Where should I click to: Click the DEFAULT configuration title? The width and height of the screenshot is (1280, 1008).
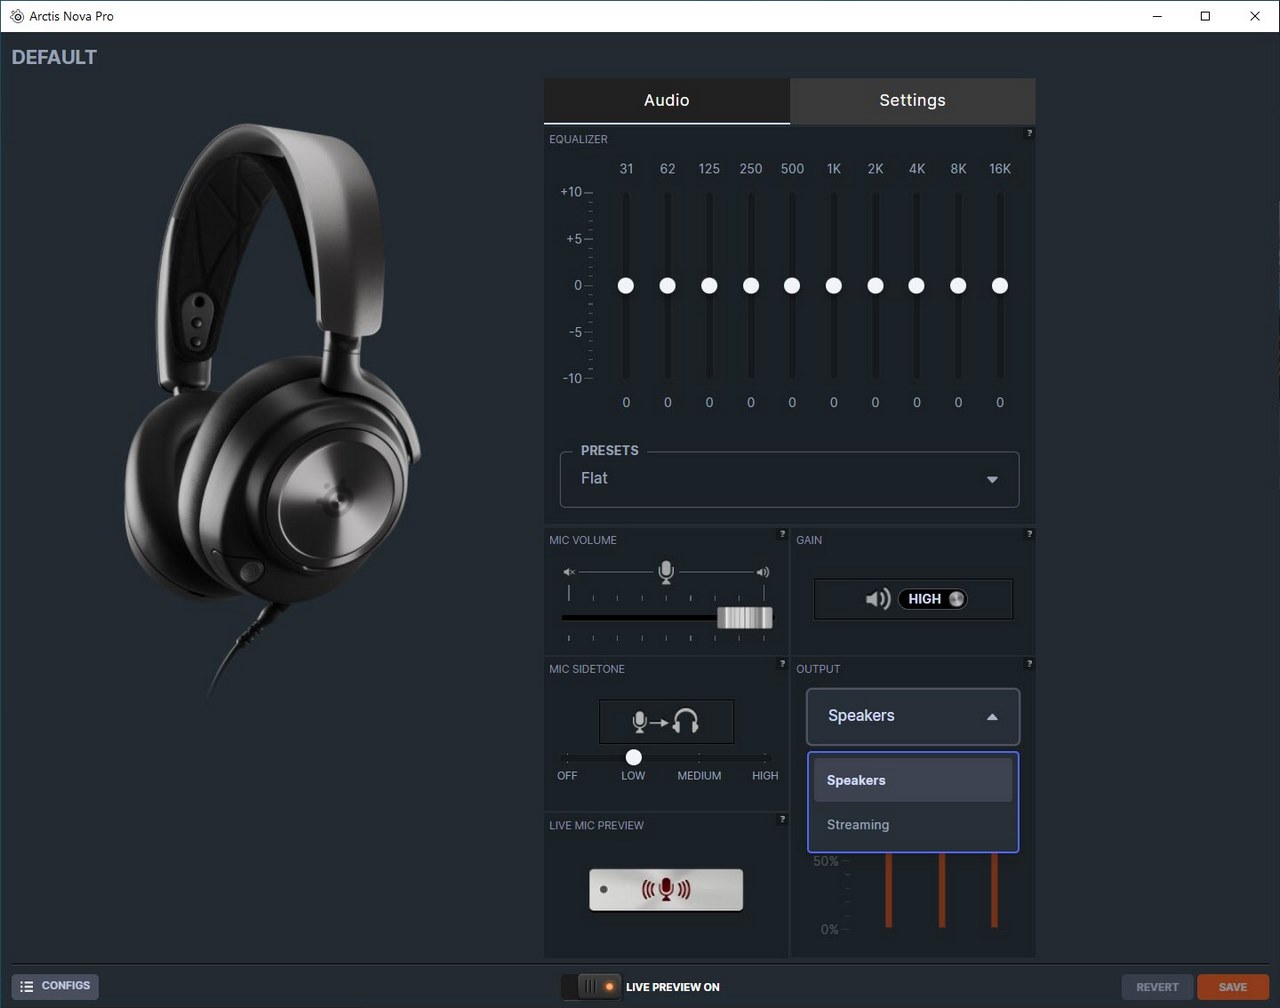click(x=54, y=57)
